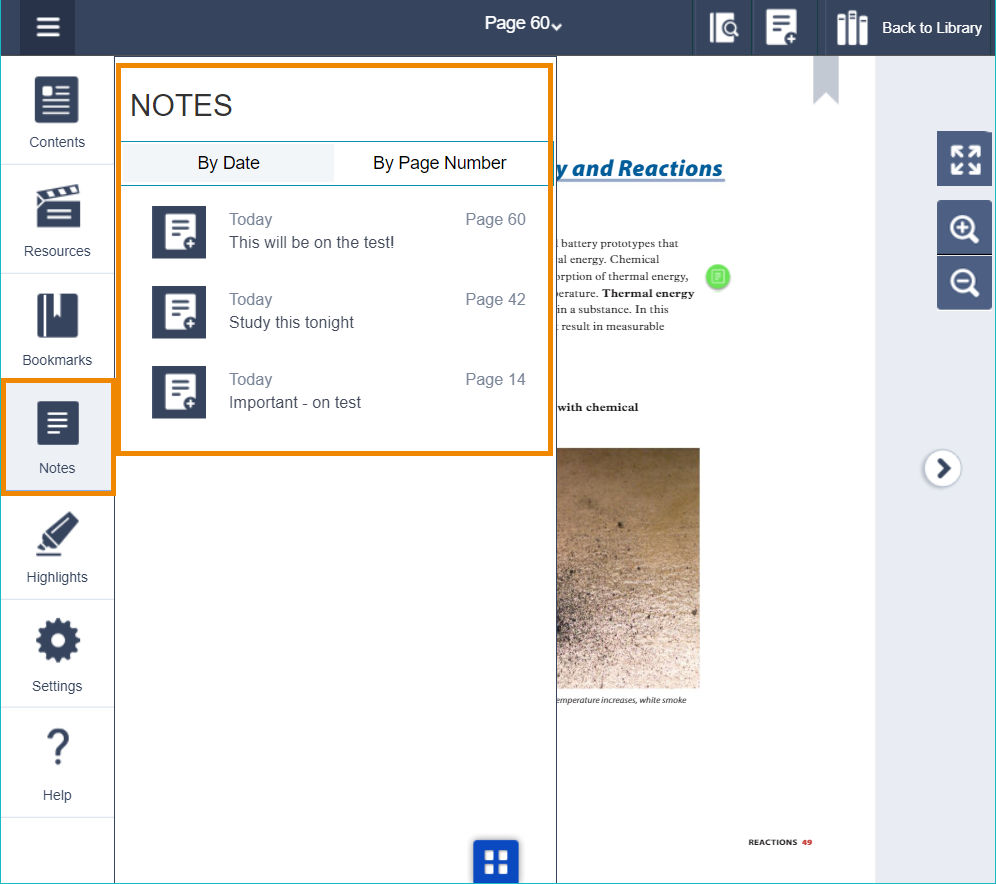This screenshot has height=884, width=996.
Task: Click the search in book icon
Action: point(724,28)
